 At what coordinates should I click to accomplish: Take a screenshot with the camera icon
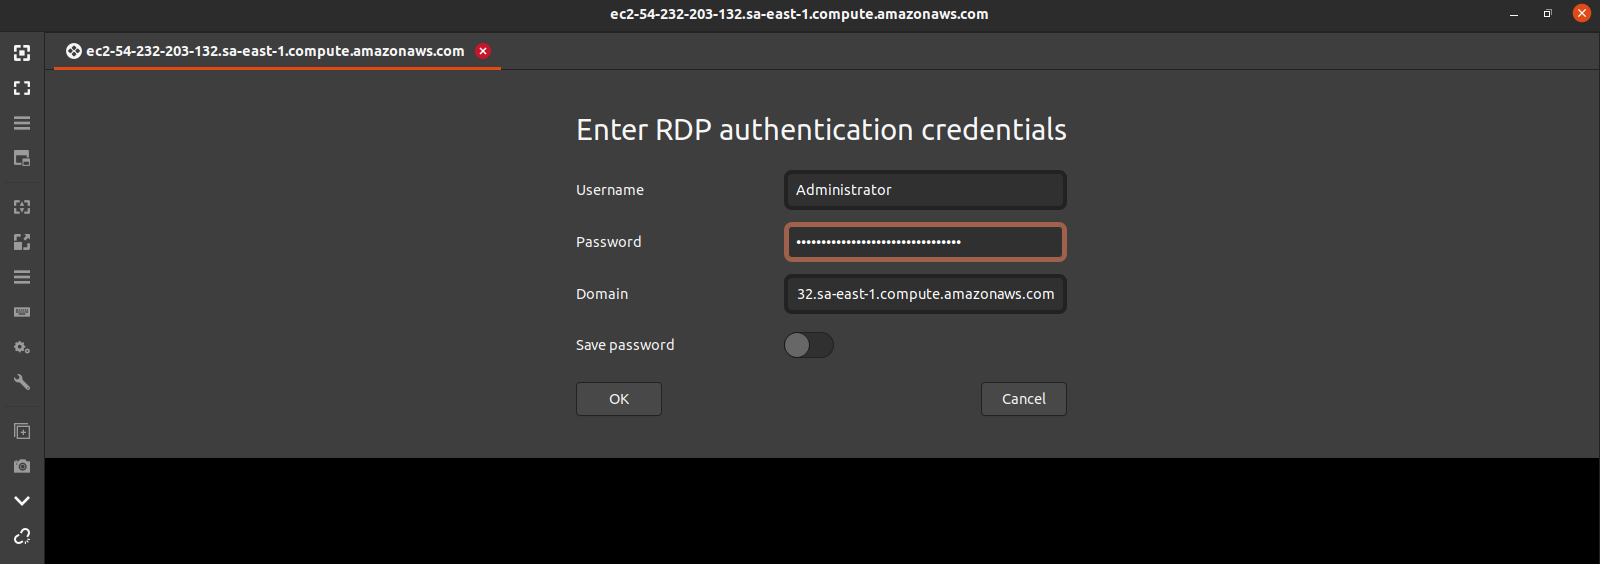click(22, 466)
